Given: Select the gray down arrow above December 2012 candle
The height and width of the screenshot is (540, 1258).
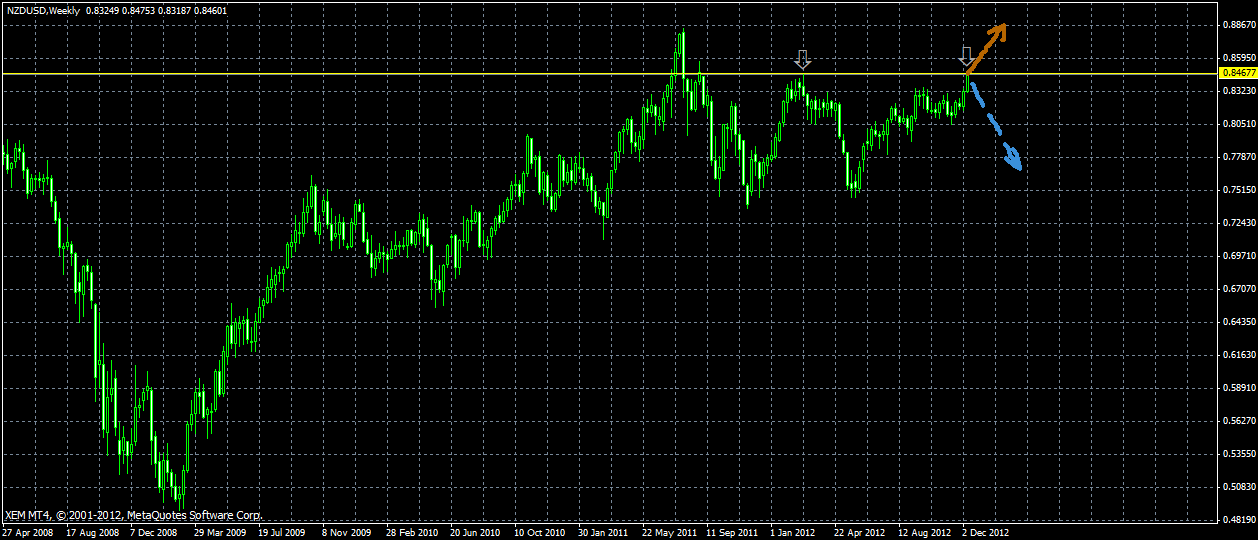Looking at the screenshot, I should pyautogui.click(x=965, y=55).
